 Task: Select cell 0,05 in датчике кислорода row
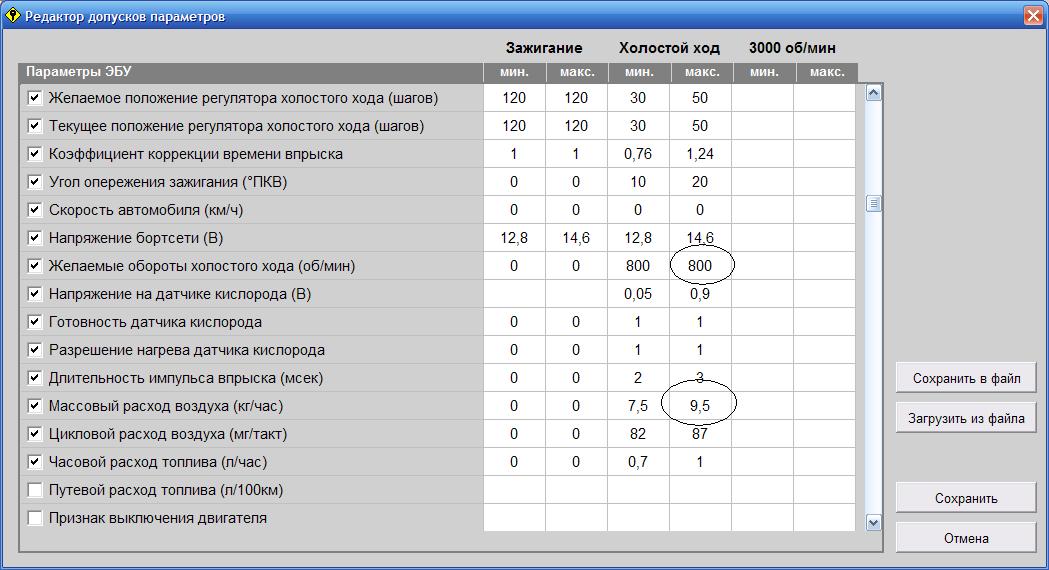(638, 294)
